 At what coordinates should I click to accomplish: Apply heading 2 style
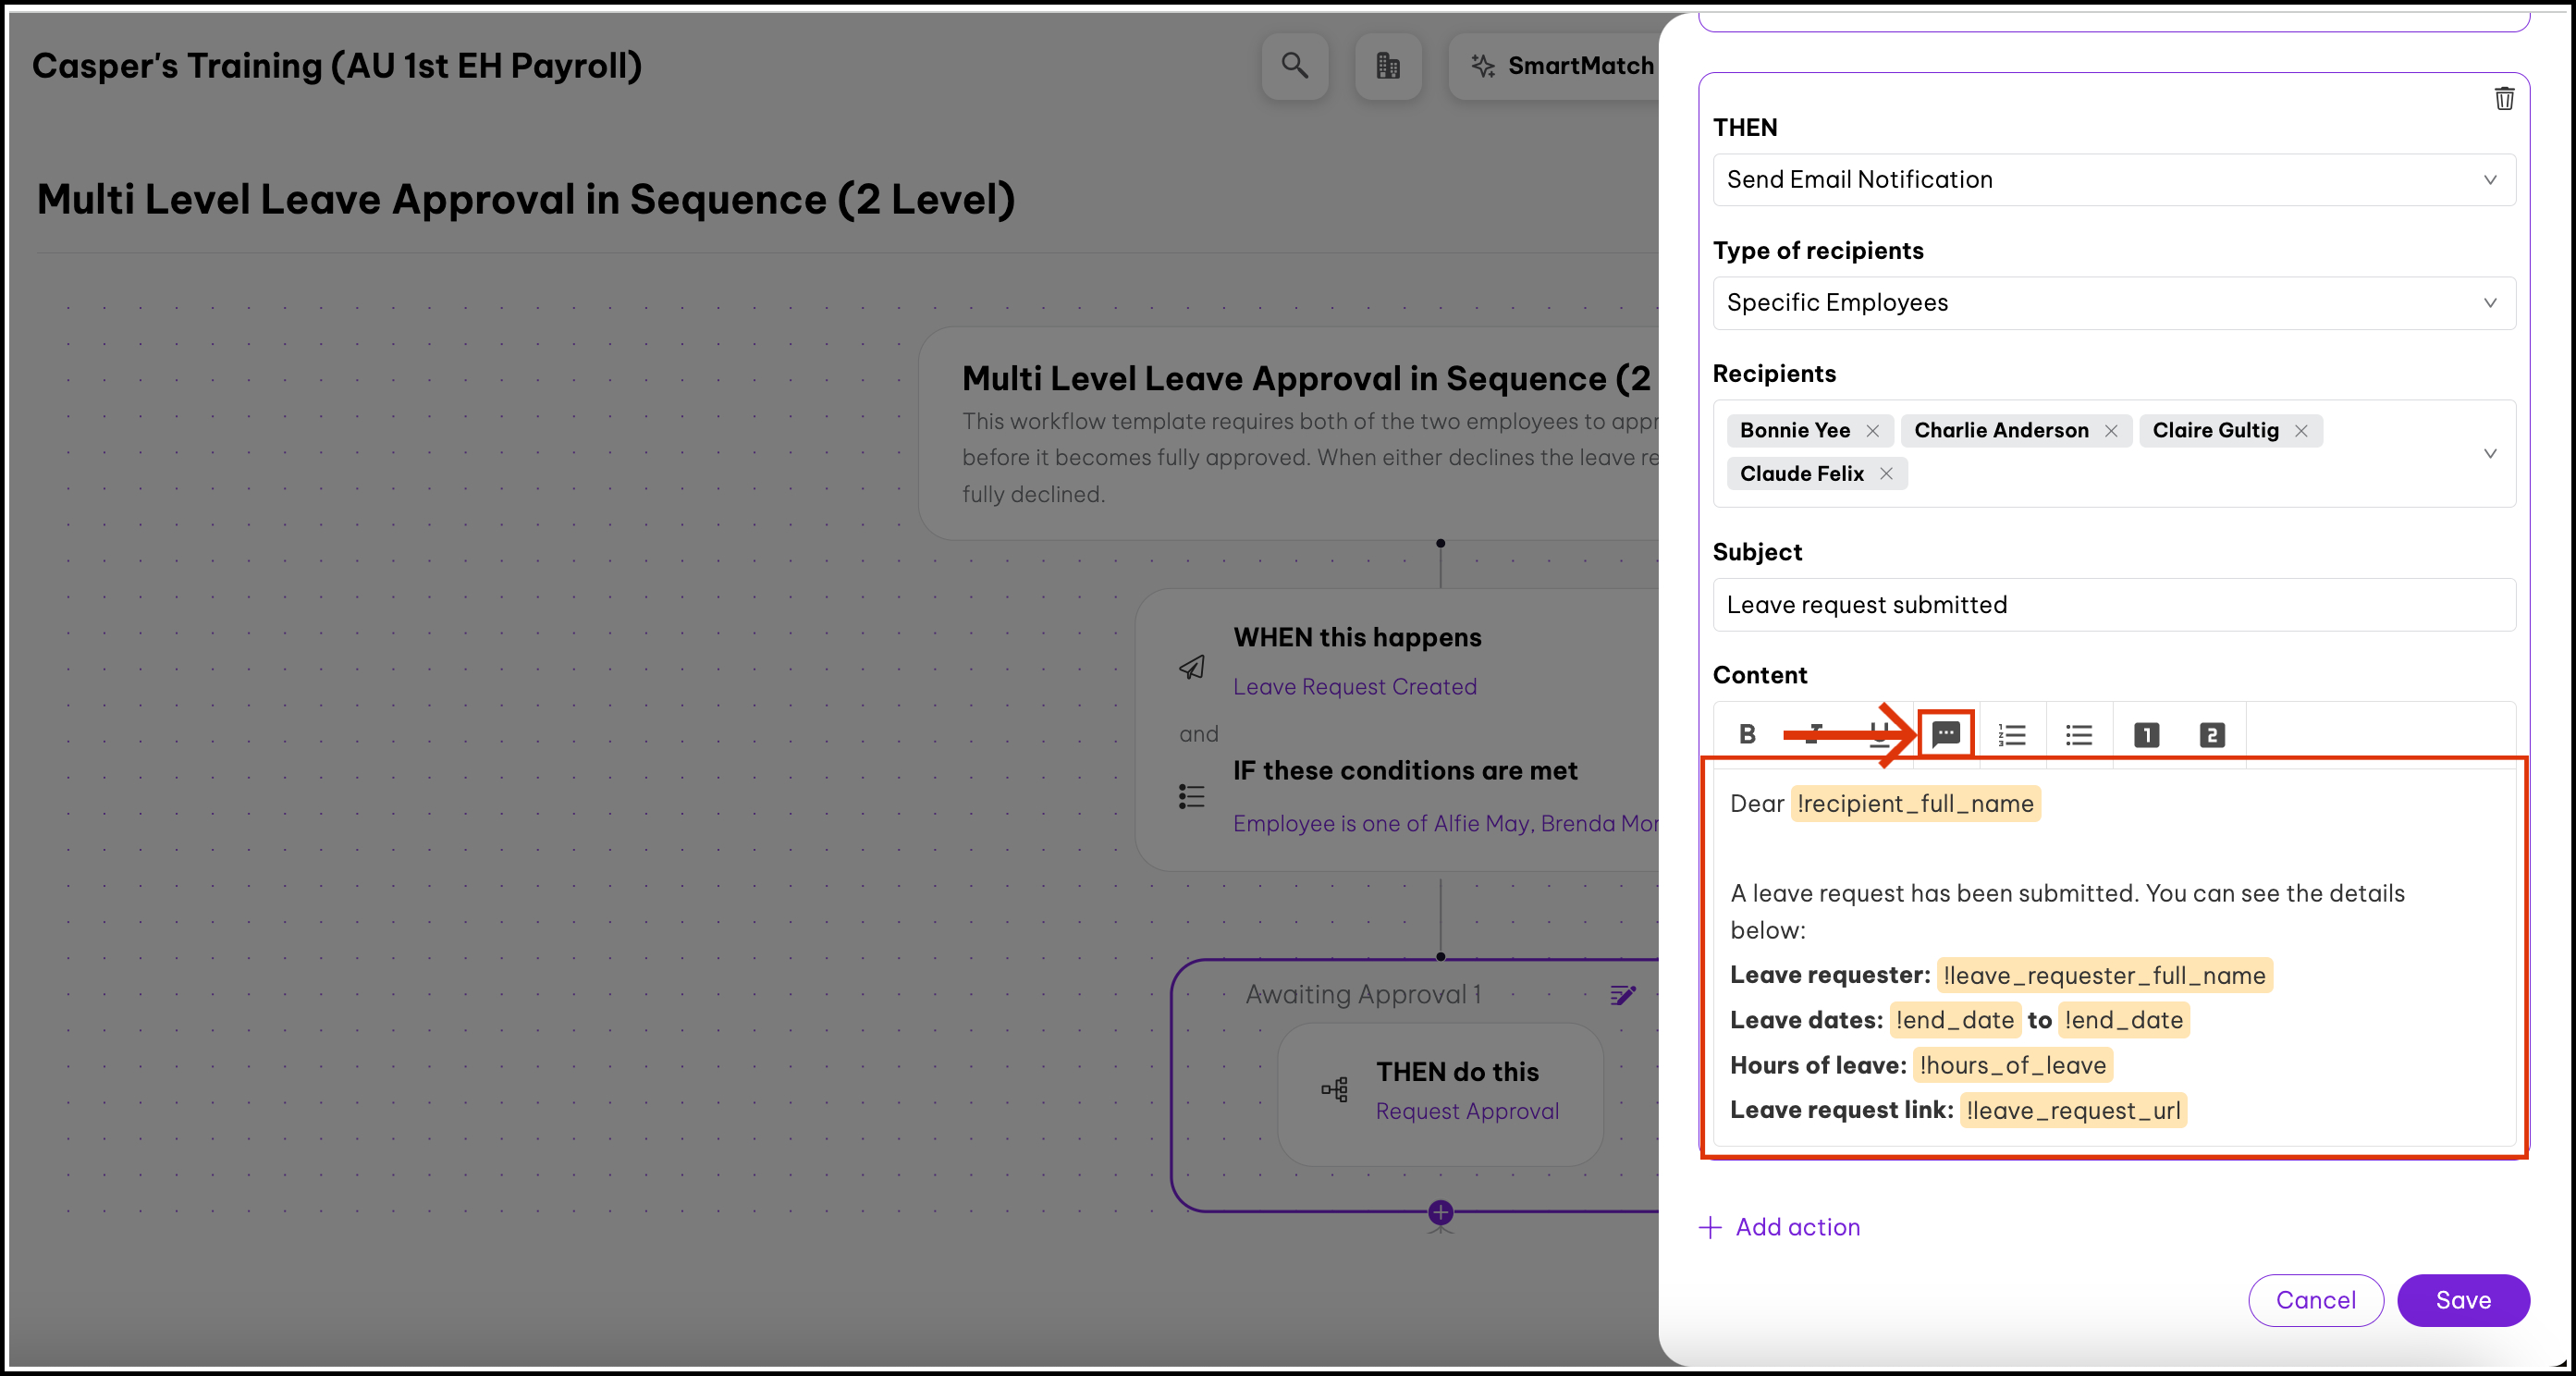tap(2212, 735)
